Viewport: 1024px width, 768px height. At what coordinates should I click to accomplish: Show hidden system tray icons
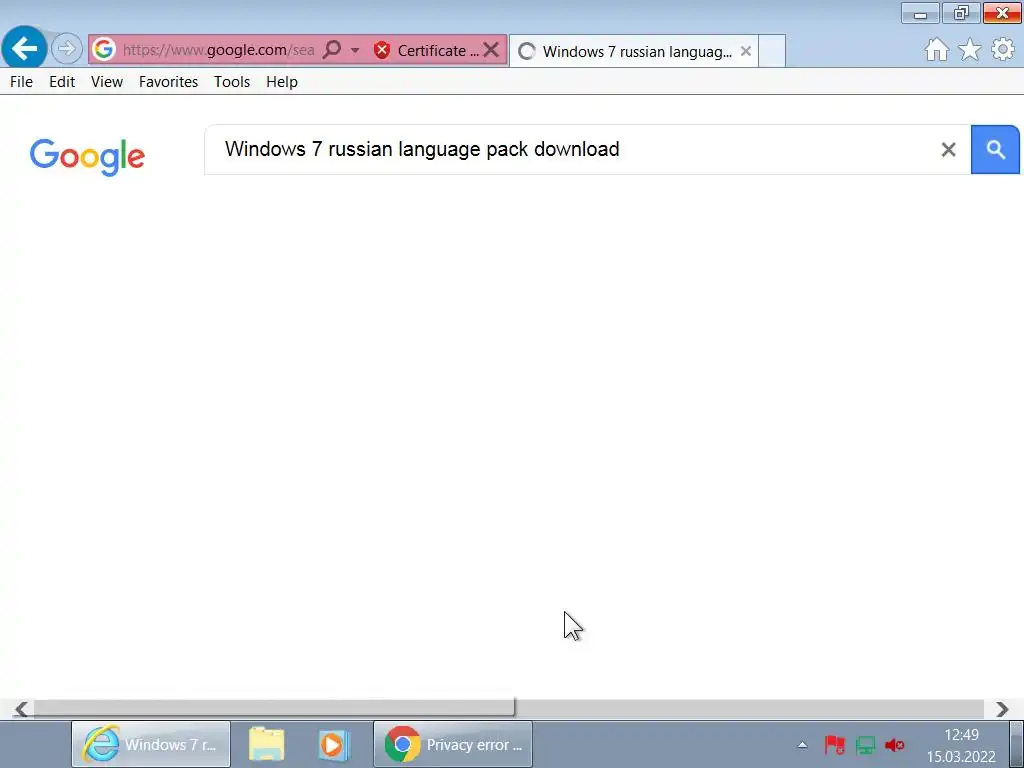(x=803, y=744)
